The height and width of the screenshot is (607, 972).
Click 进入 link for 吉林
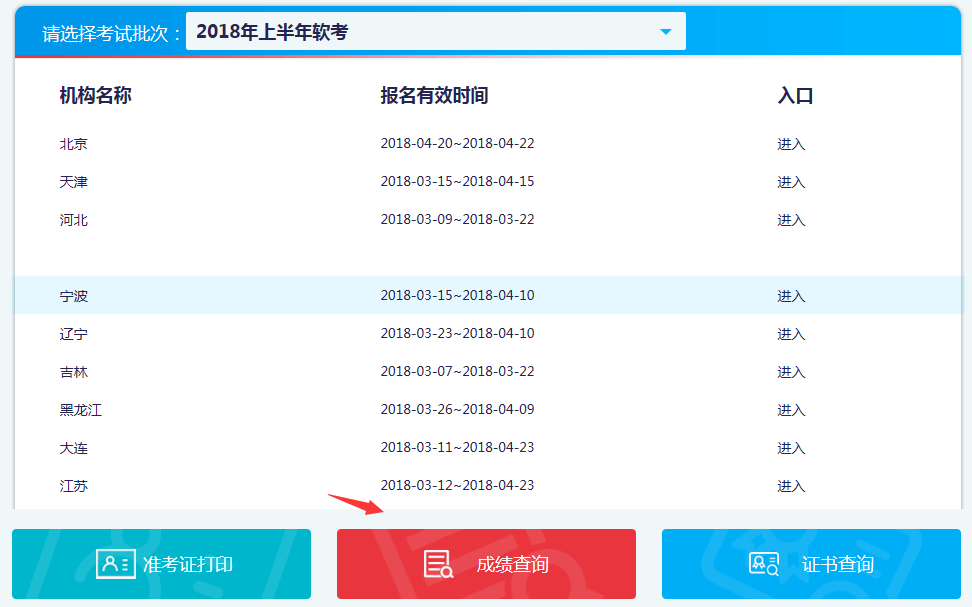[791, 372]
